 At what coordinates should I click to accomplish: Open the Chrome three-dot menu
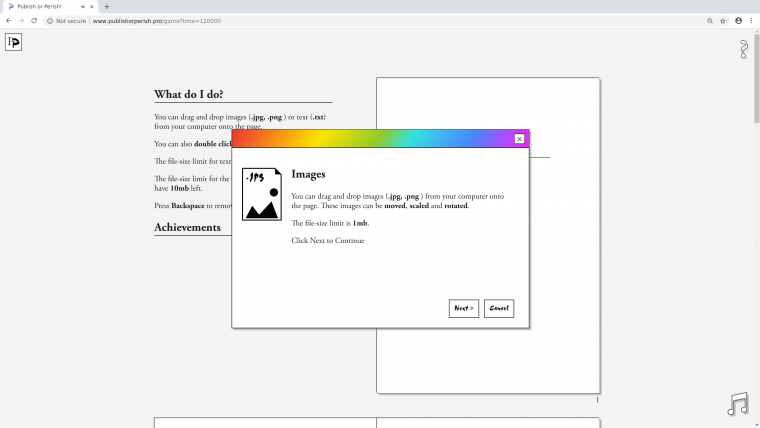[752, 20]
